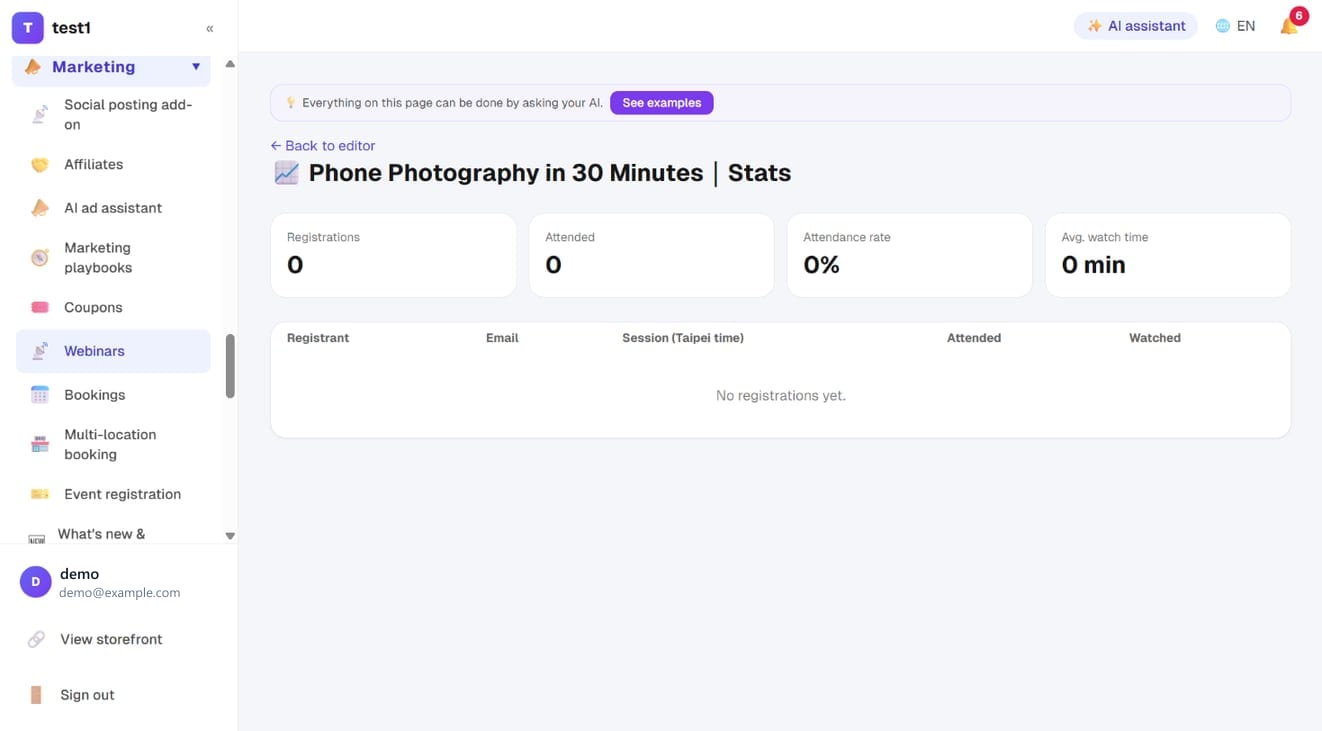Click the Bookings calendar icon
The width and height of the screenshot is (1322, 731).
click(x=40, y=395)
